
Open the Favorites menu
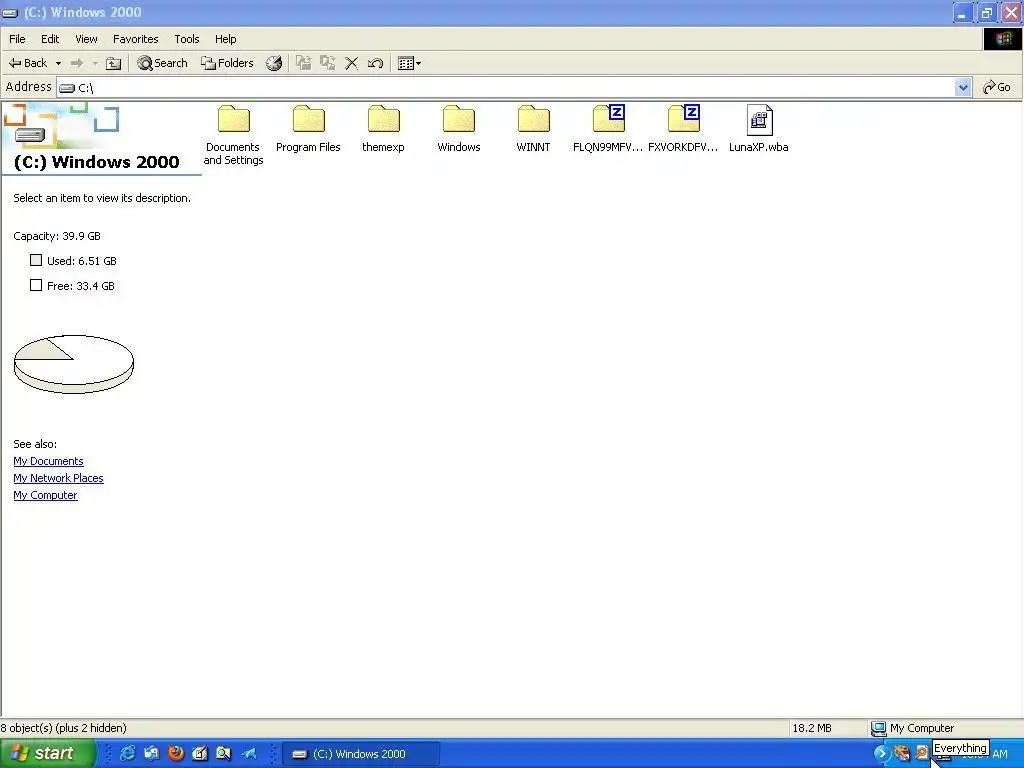pyautogui.click(x=135, y=39)
